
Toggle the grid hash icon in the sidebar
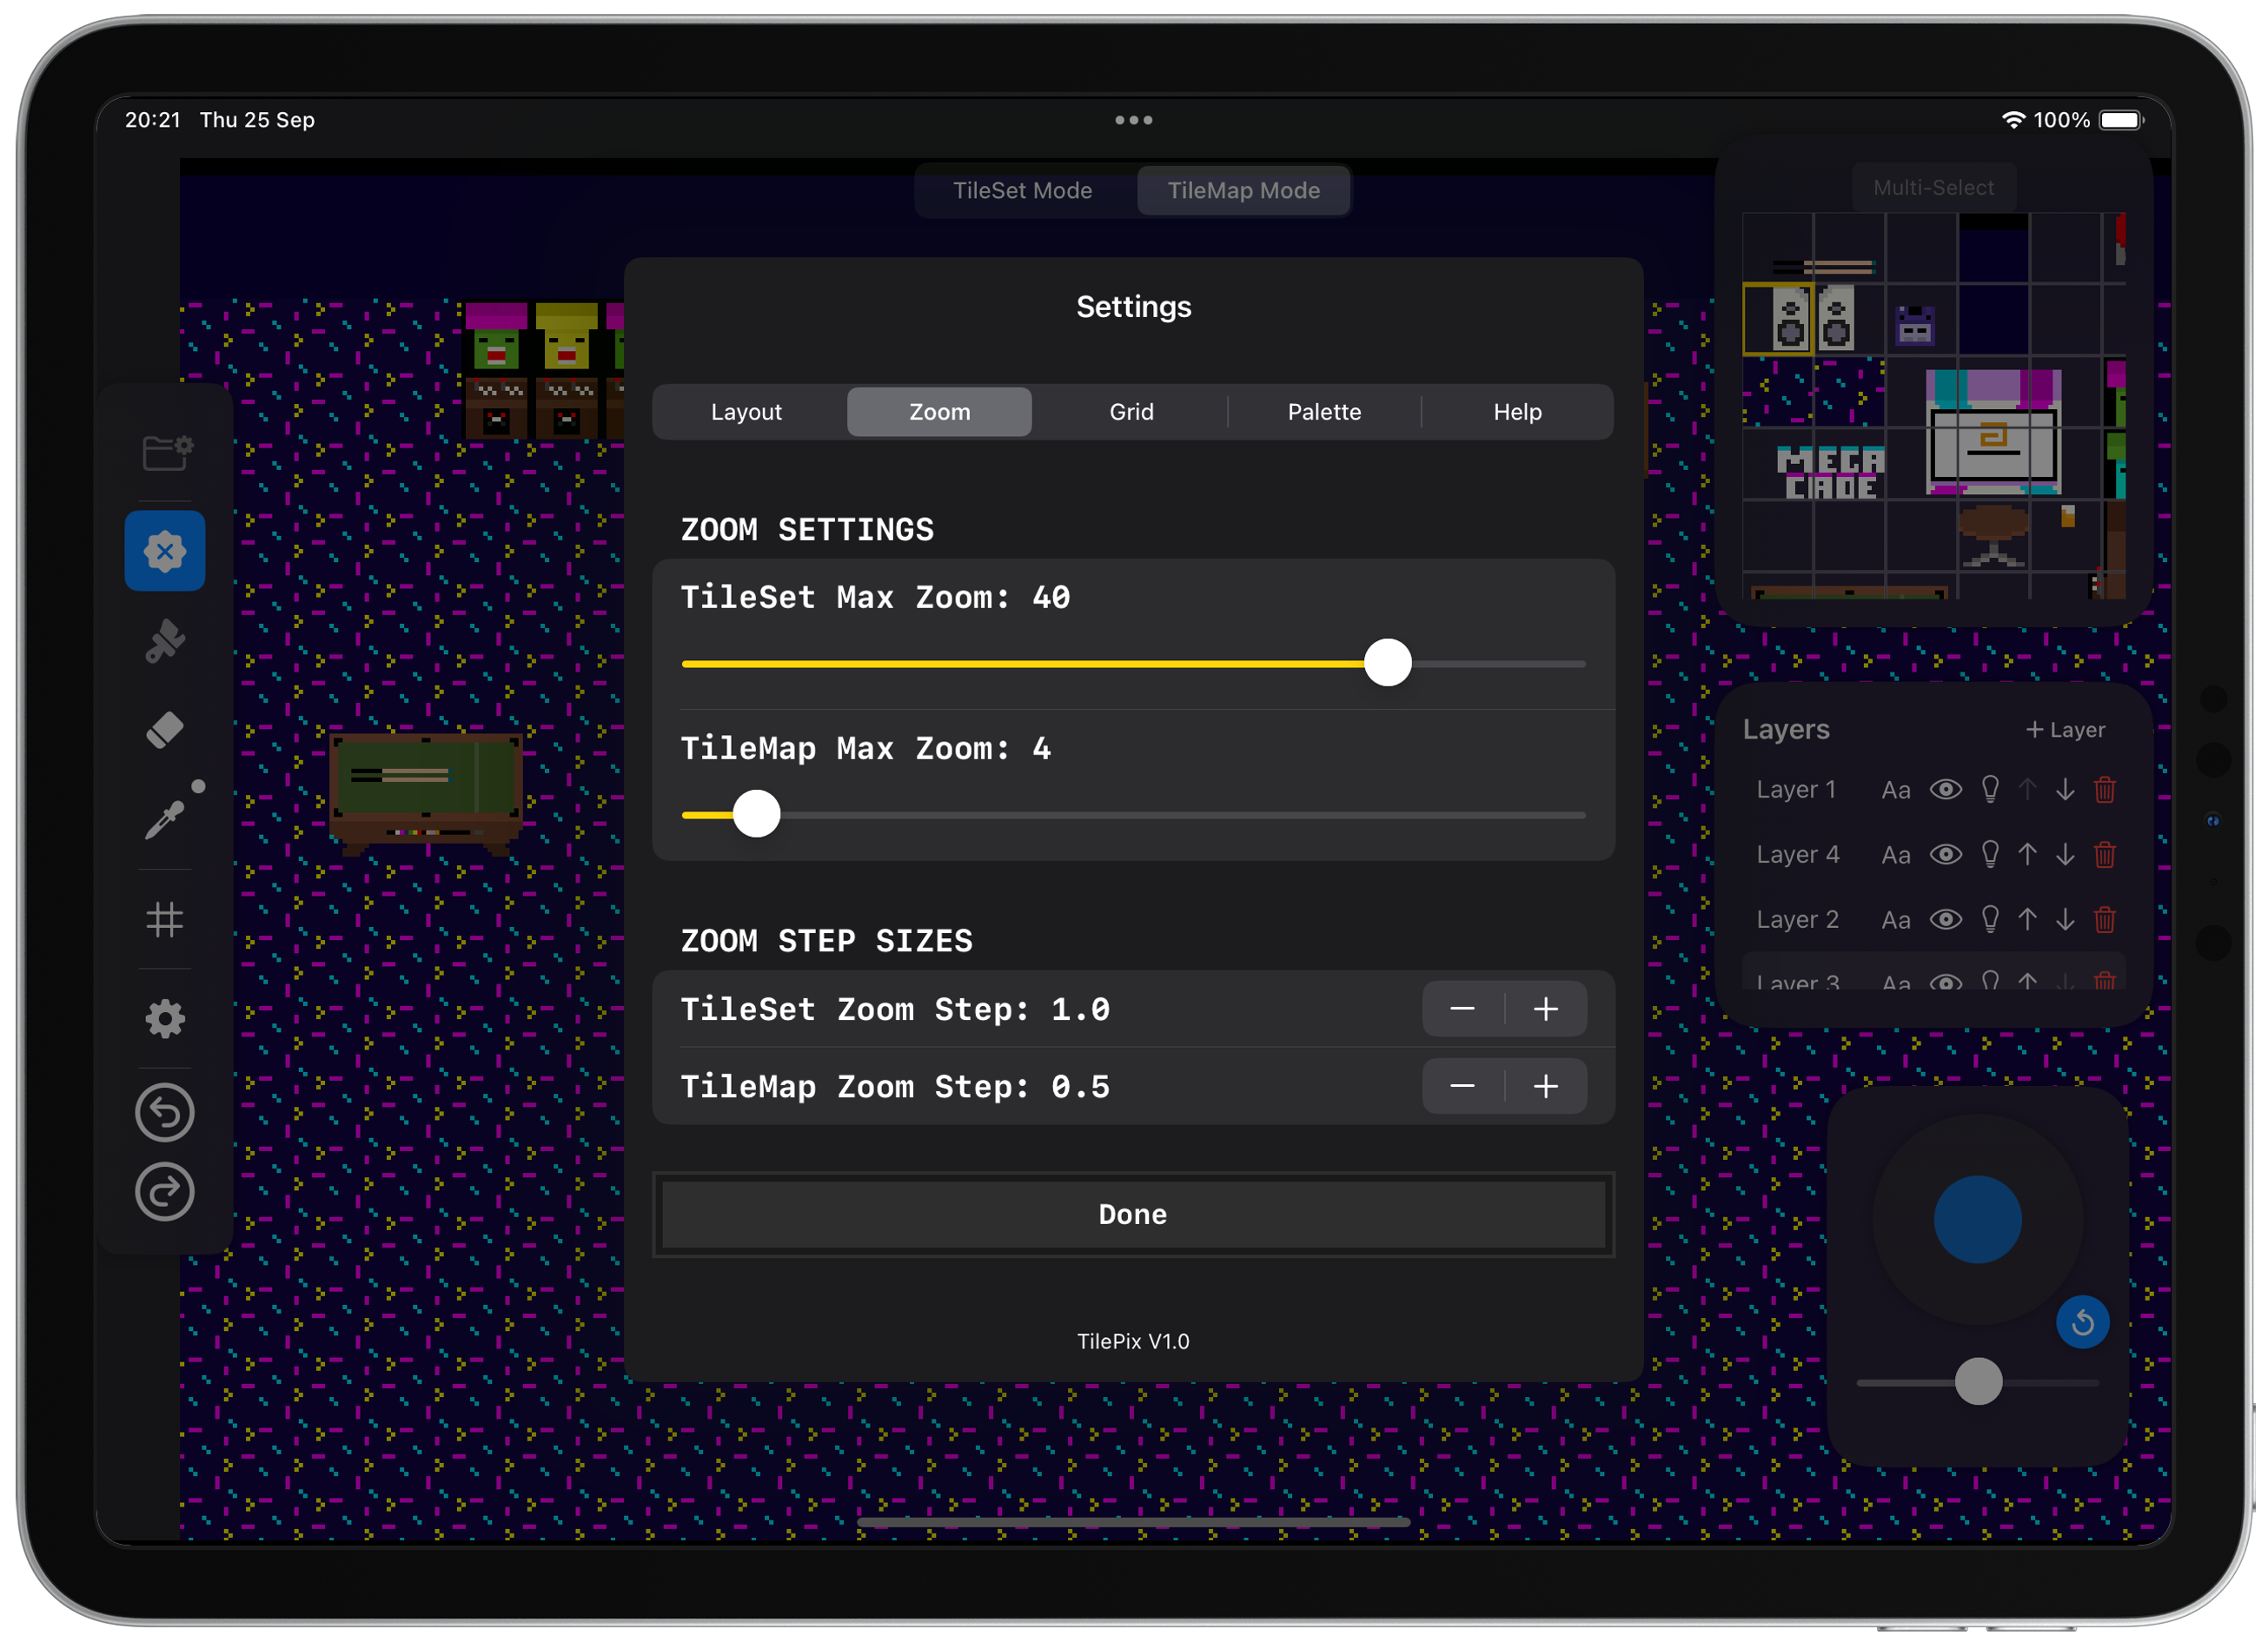(165, 919)
